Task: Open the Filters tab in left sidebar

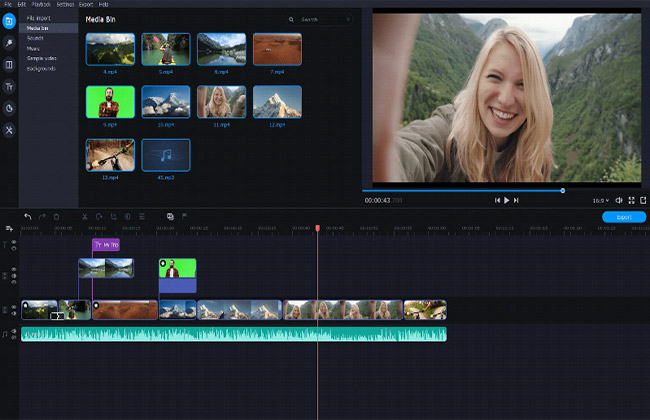Action: tap(9, 43)
